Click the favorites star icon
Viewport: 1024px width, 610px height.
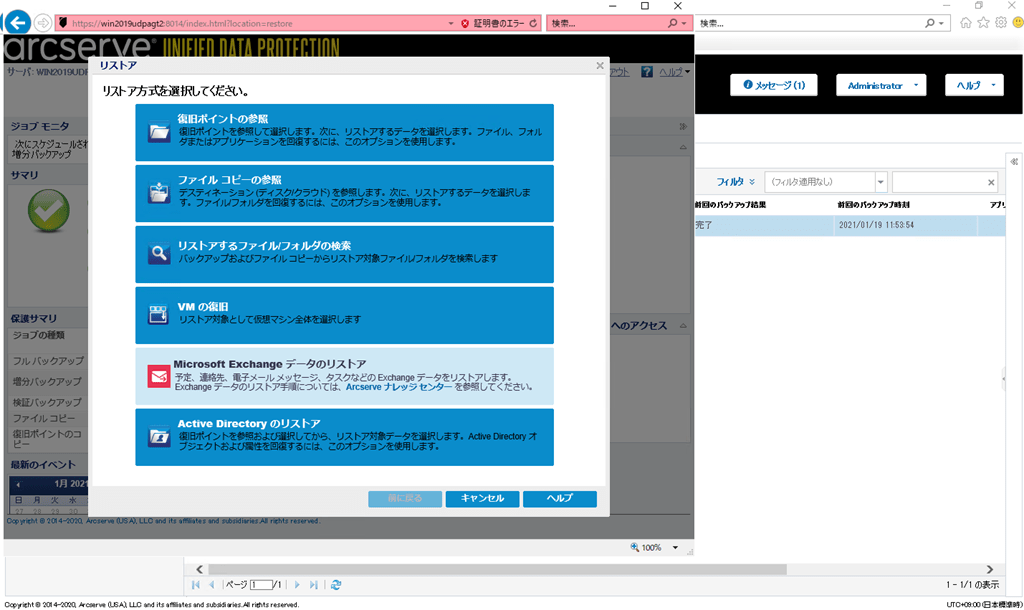click(x=983, y=23)
